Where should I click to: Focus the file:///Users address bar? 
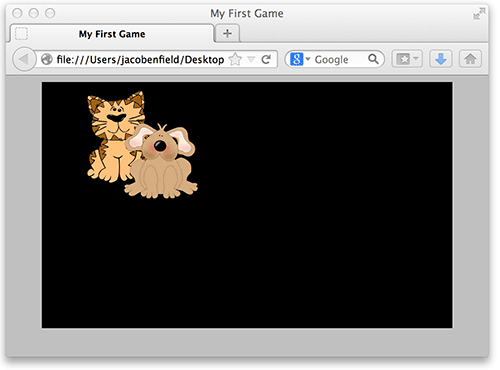pos(140,59)
